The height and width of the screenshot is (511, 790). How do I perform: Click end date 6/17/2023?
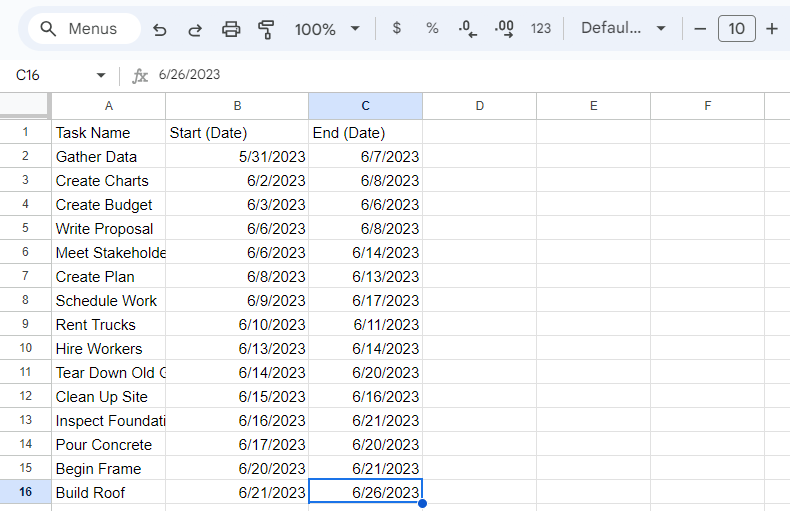click(365, 300)
